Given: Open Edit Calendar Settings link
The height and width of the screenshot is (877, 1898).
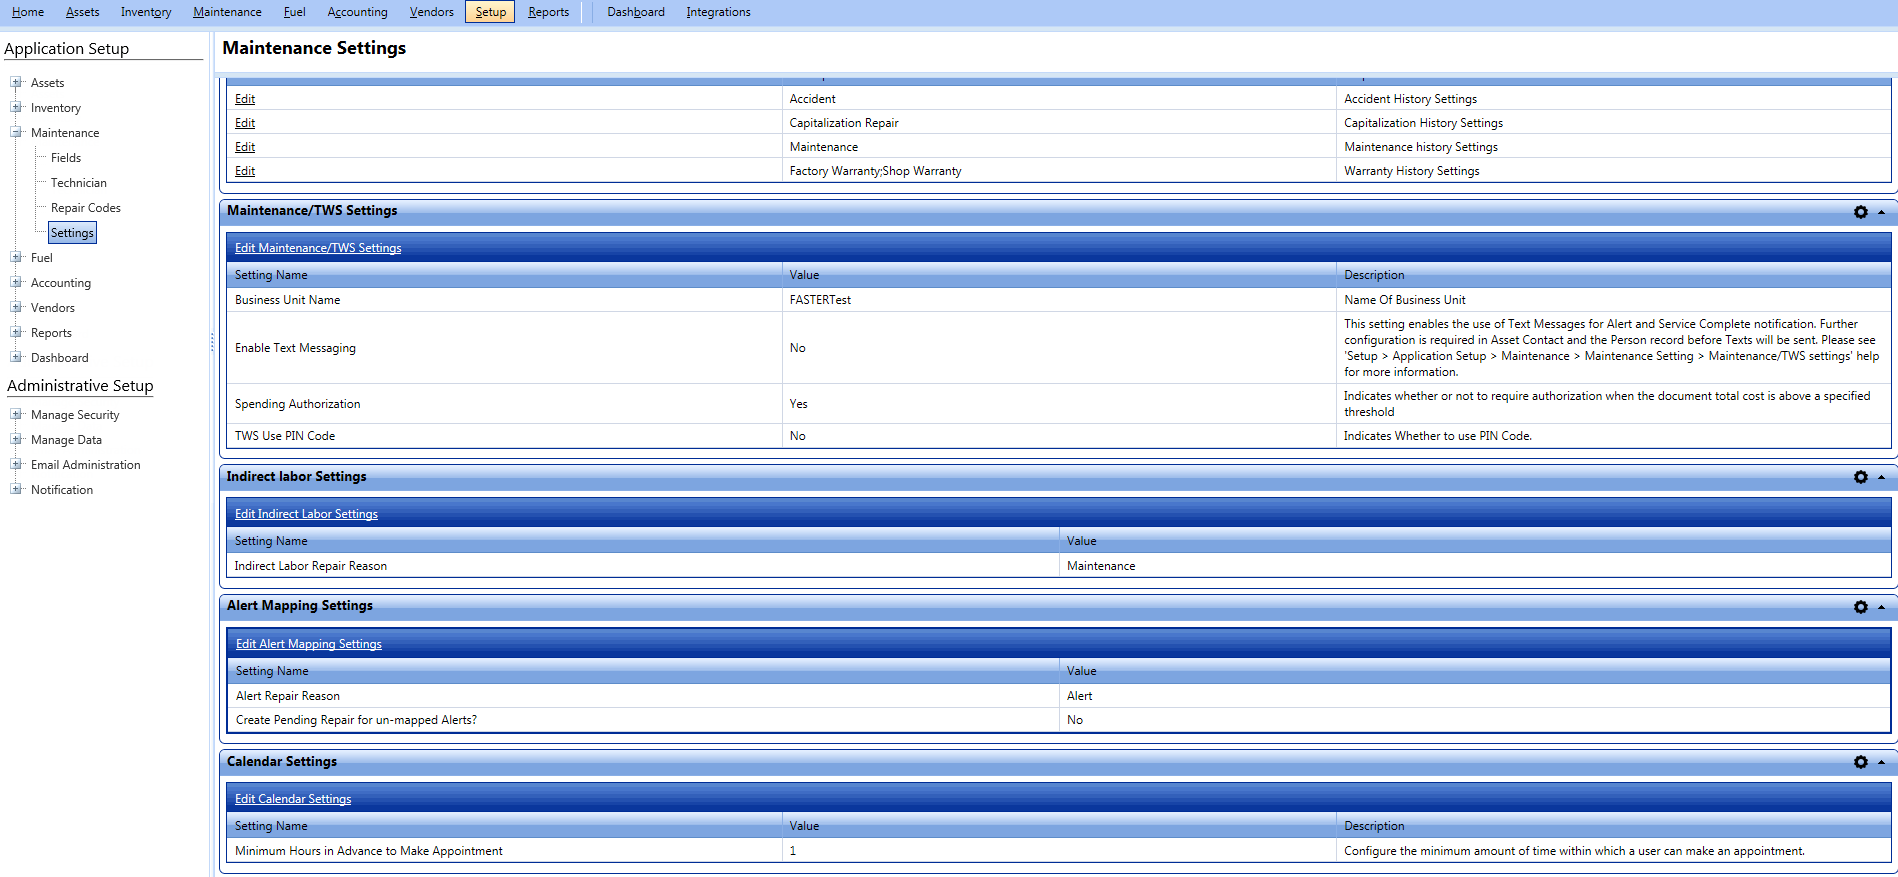Looking at the screenshot, I should tap(293, 799).
